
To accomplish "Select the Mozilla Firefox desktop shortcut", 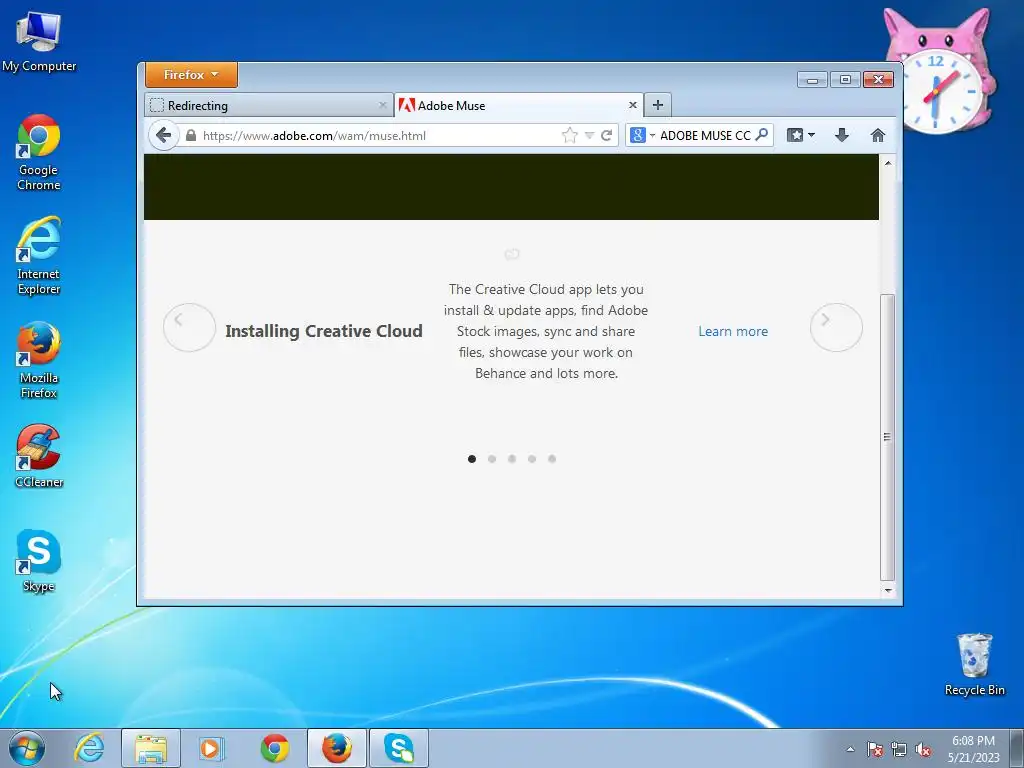I will (39, 359).
